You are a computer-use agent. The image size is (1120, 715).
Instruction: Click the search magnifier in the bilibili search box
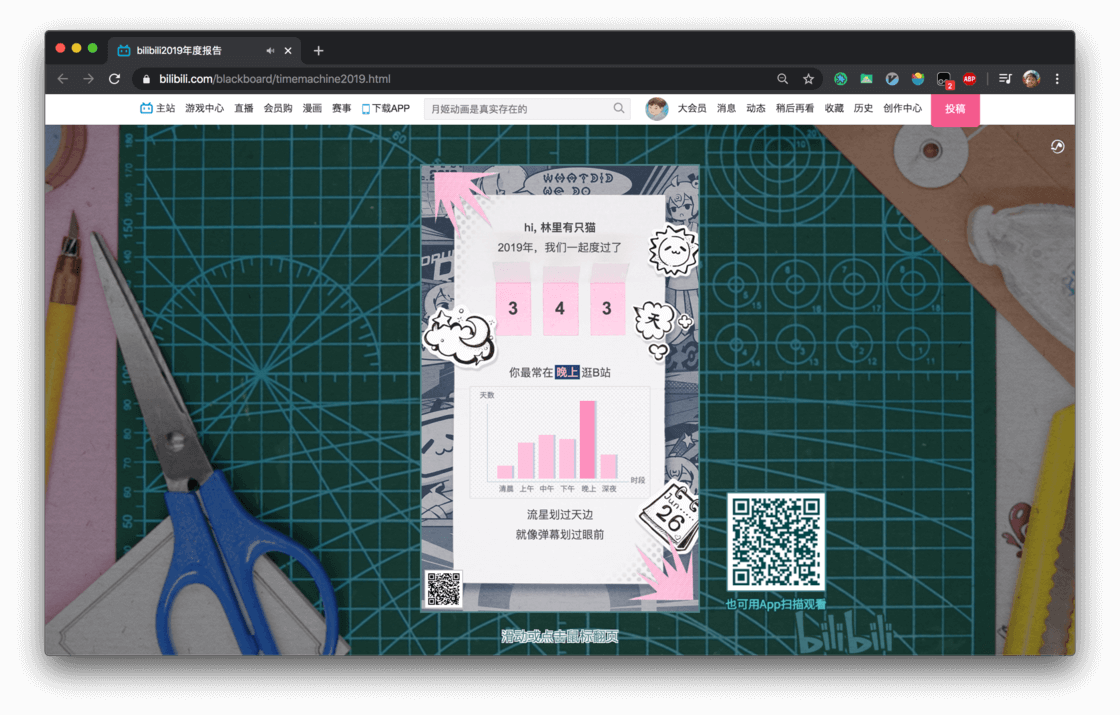[619, 109]
